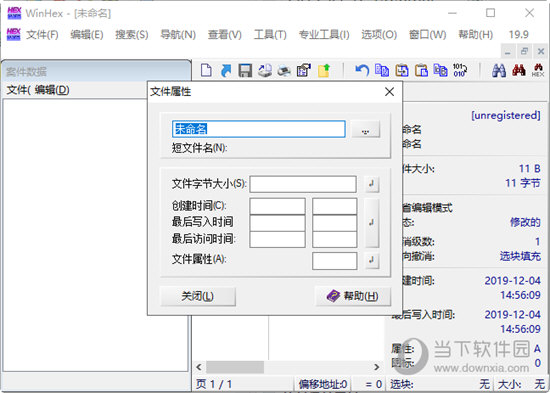550x393 pixels.
Task: Click the Open RAM toolbar icon
Action: [x=284, y=71]
